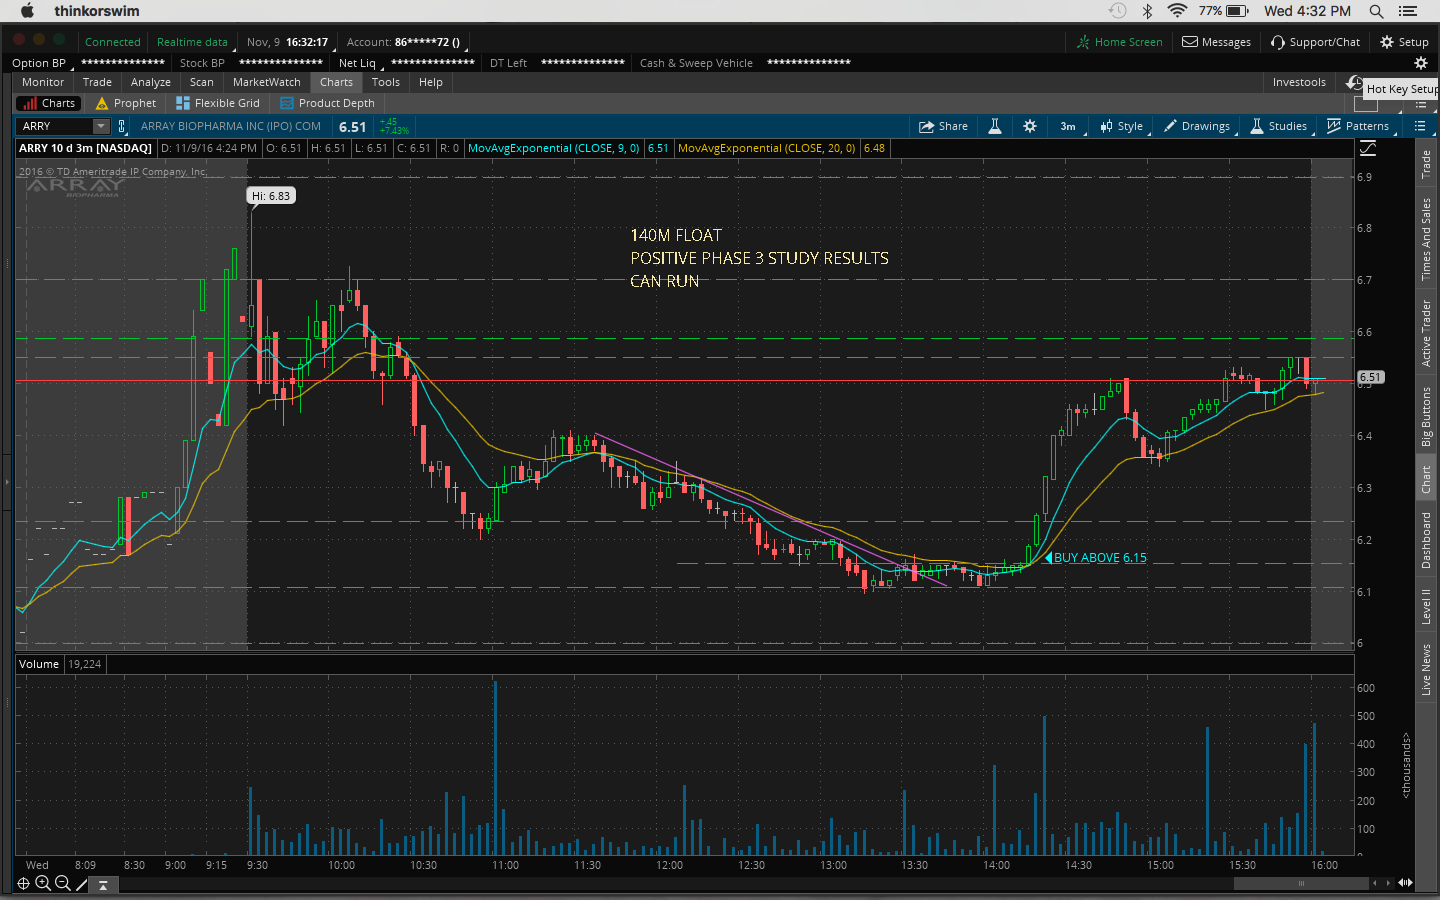Expand the Studies dropdown menu
Screen dimensions: 1440x900
pyautogui.click(x=1278, y=126)
